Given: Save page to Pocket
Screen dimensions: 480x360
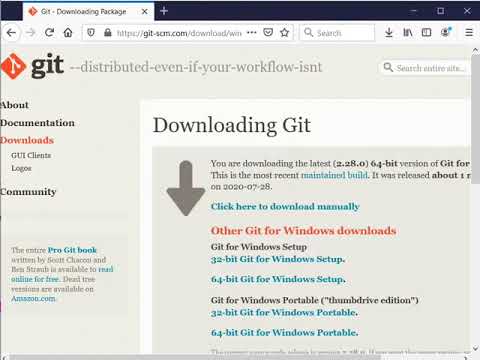Looking at the screenshot, I should 268,33.
